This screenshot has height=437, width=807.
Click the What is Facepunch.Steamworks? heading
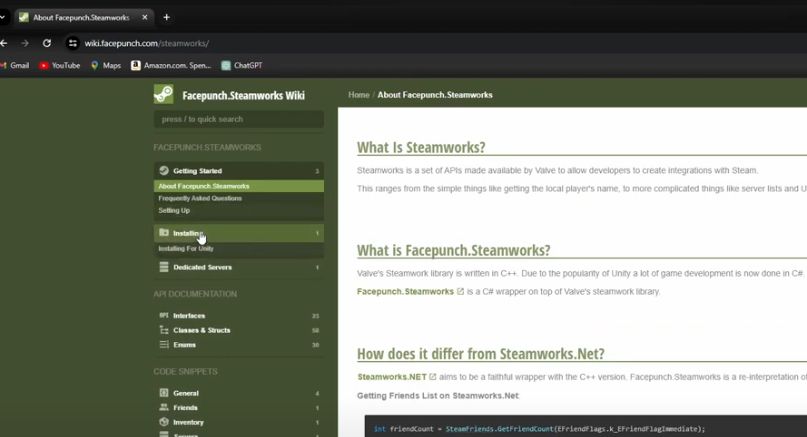(453, 250)
